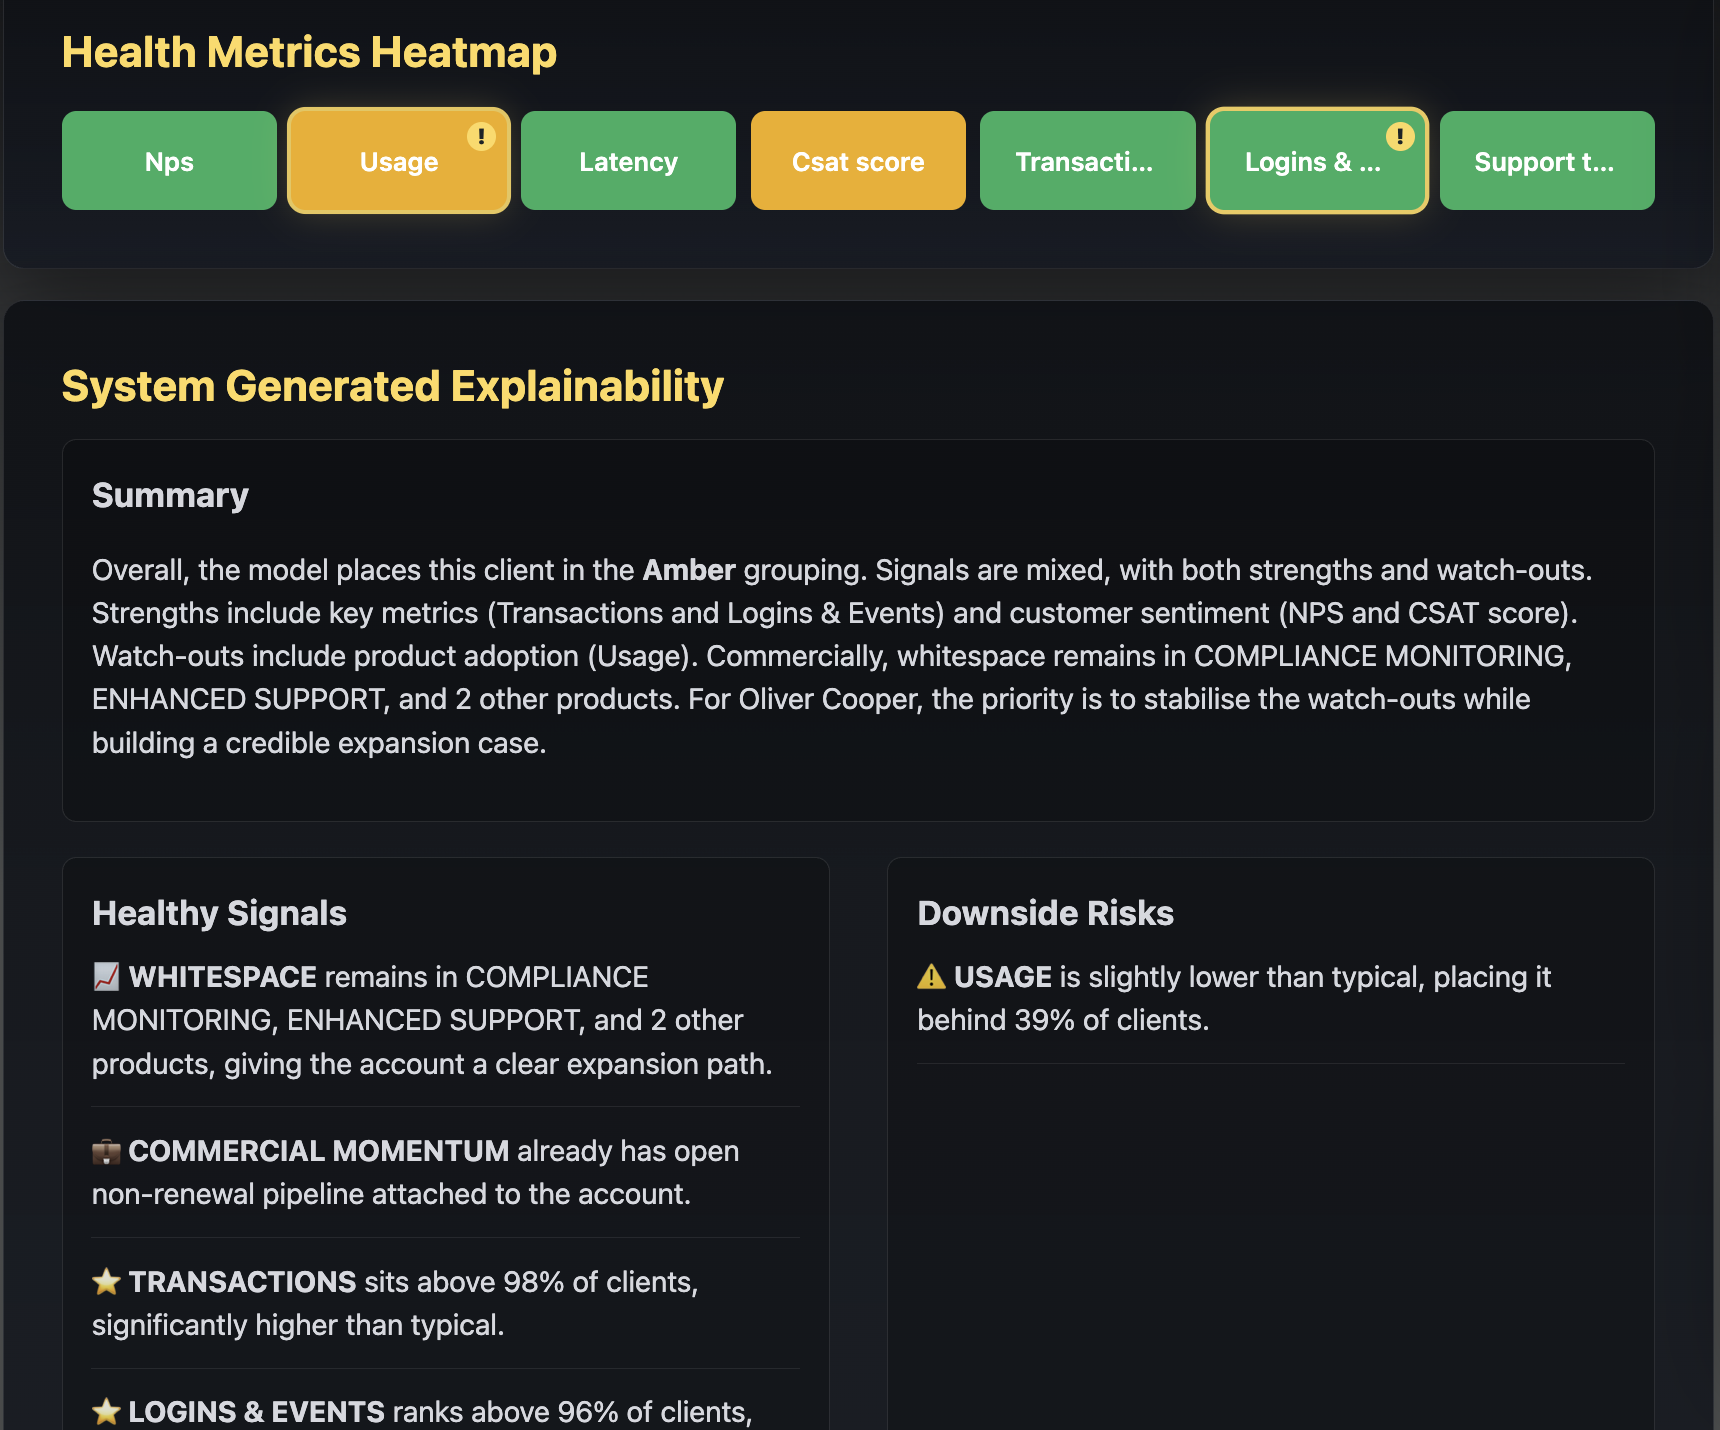Select the Nps health metric chip

169,160
